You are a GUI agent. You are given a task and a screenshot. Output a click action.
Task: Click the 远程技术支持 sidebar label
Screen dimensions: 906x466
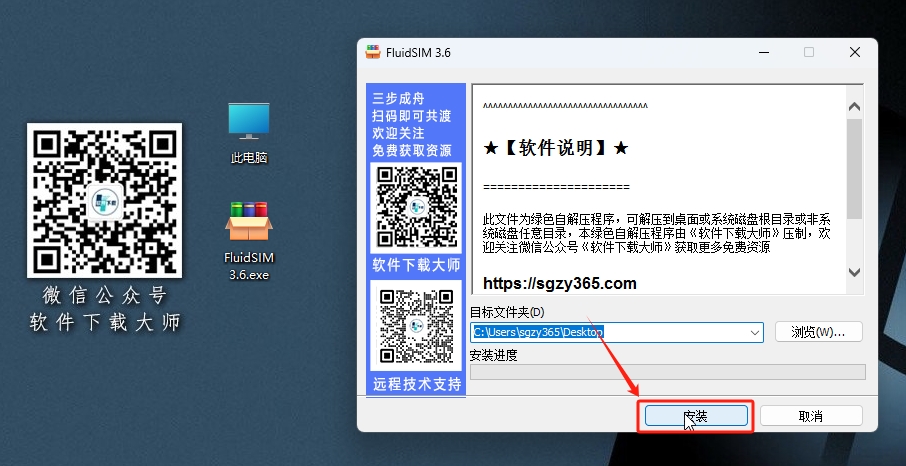[416, 384]
